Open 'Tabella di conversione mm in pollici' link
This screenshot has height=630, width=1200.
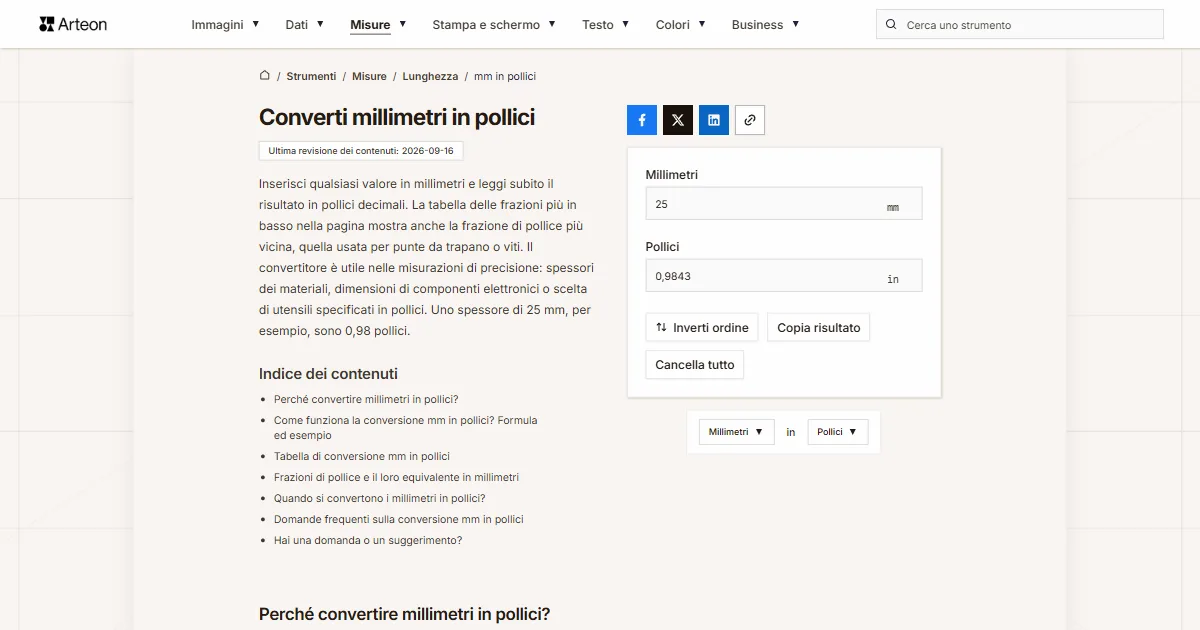pos(362,456)
